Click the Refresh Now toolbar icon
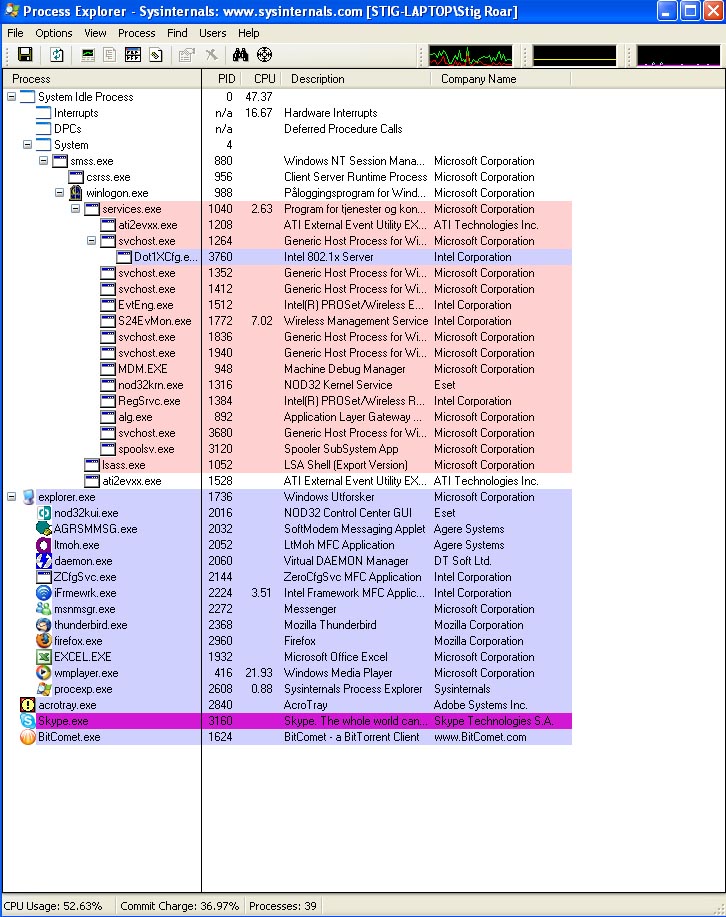726x917 pixels. (x=57, y=55)
